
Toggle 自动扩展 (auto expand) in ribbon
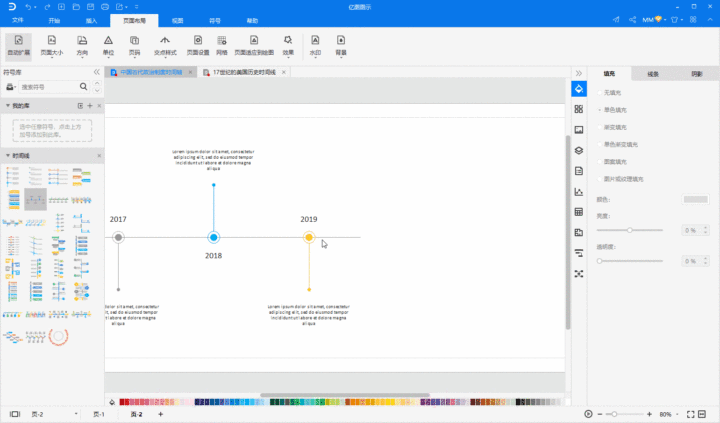pos(19,45)
